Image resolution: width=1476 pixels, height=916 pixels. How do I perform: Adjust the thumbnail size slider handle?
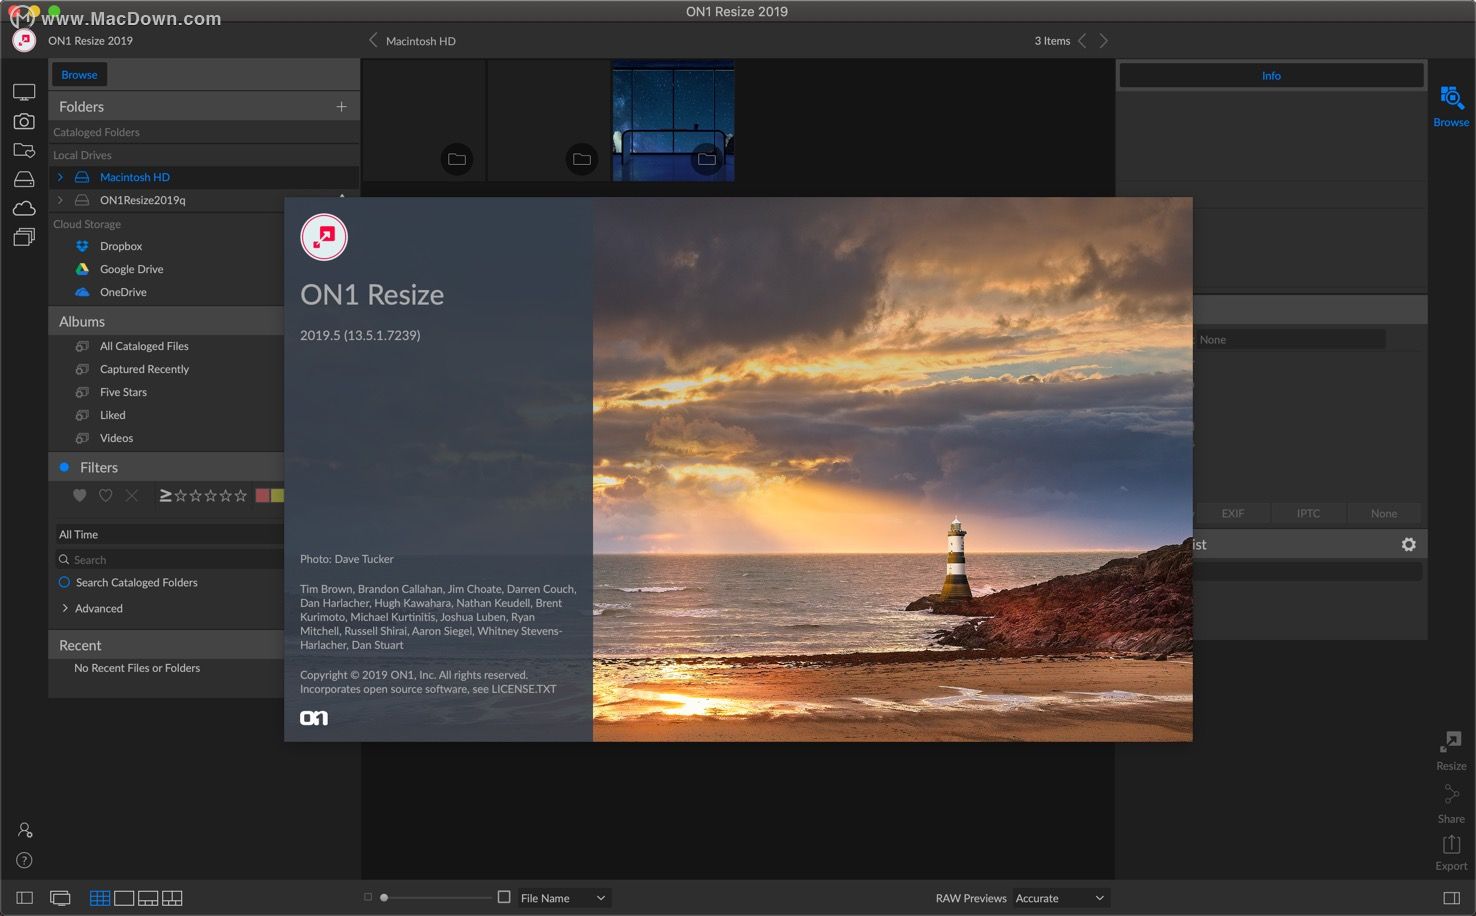(x=384, y=898)
